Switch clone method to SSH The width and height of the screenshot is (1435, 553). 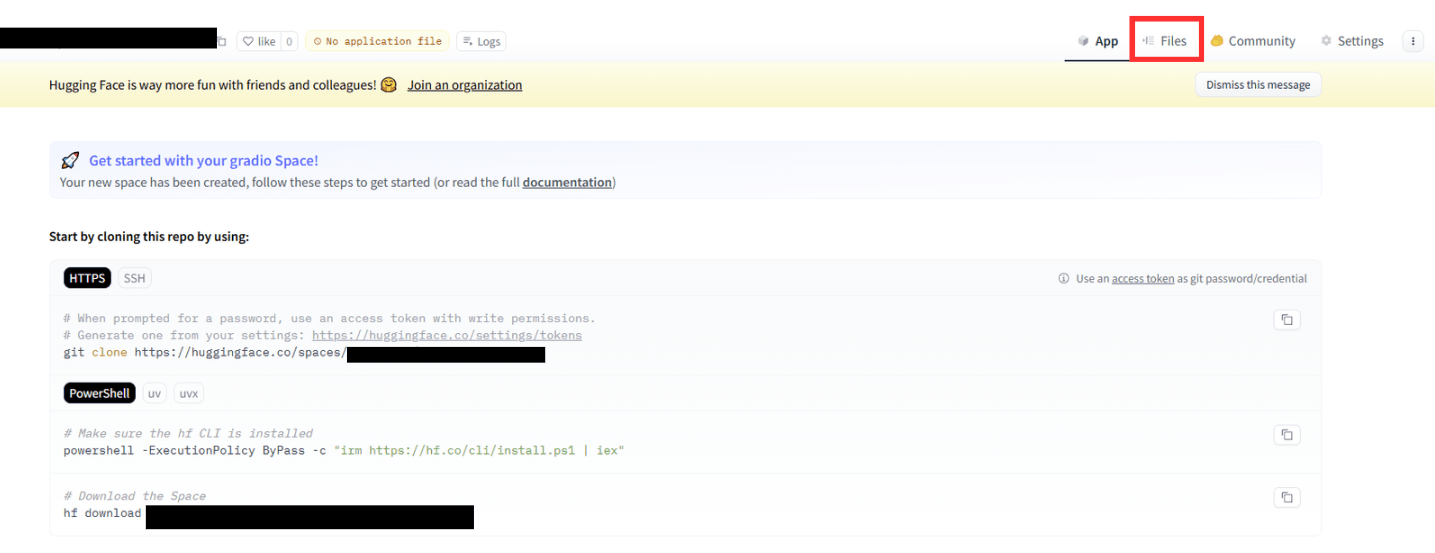[135, 278]
